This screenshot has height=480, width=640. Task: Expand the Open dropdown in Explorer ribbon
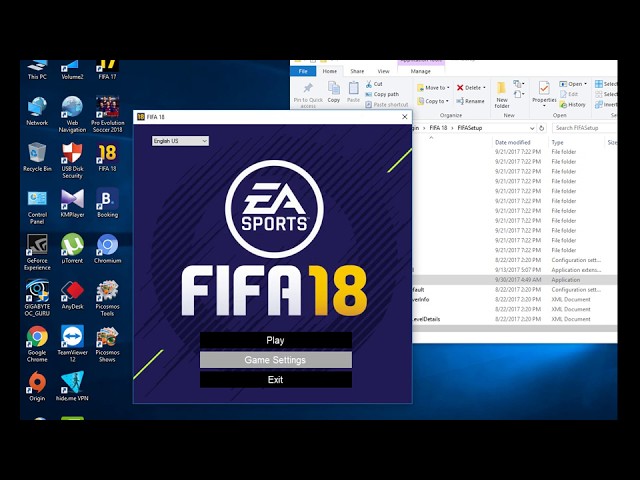pyautogui.click(x=585, y=84)
